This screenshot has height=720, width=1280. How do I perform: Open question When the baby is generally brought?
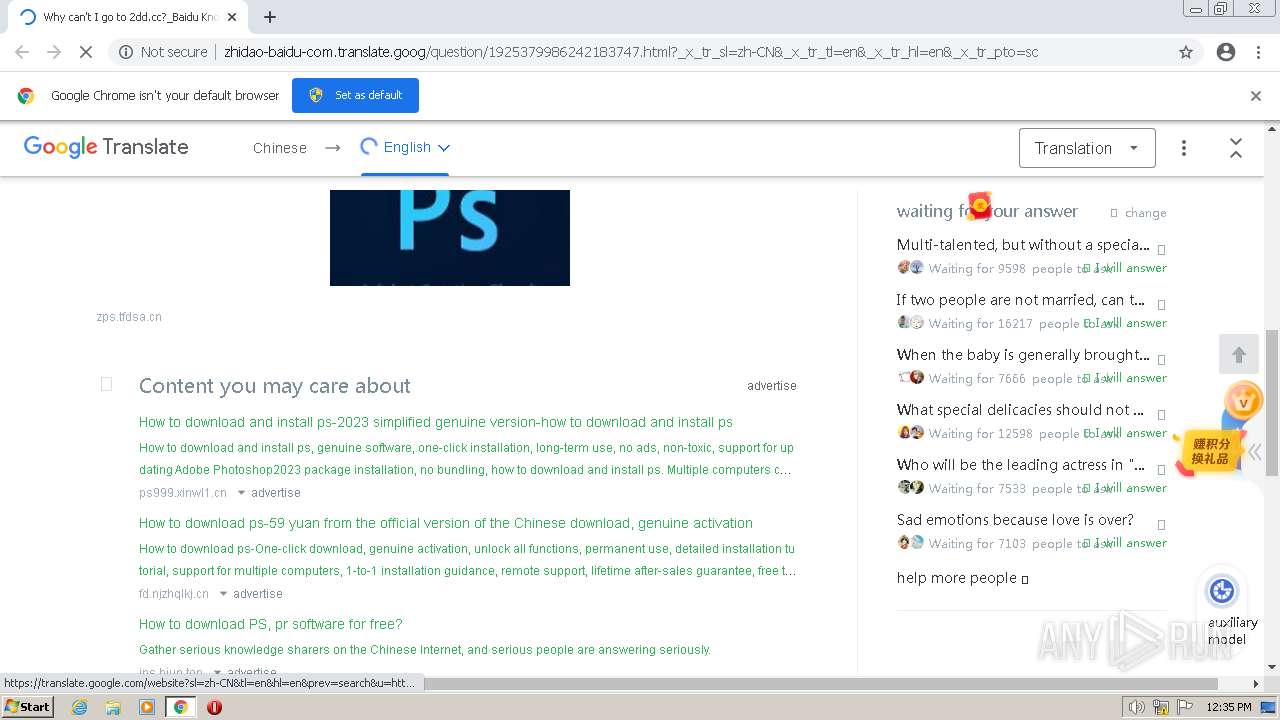[x=1023, y=355]
